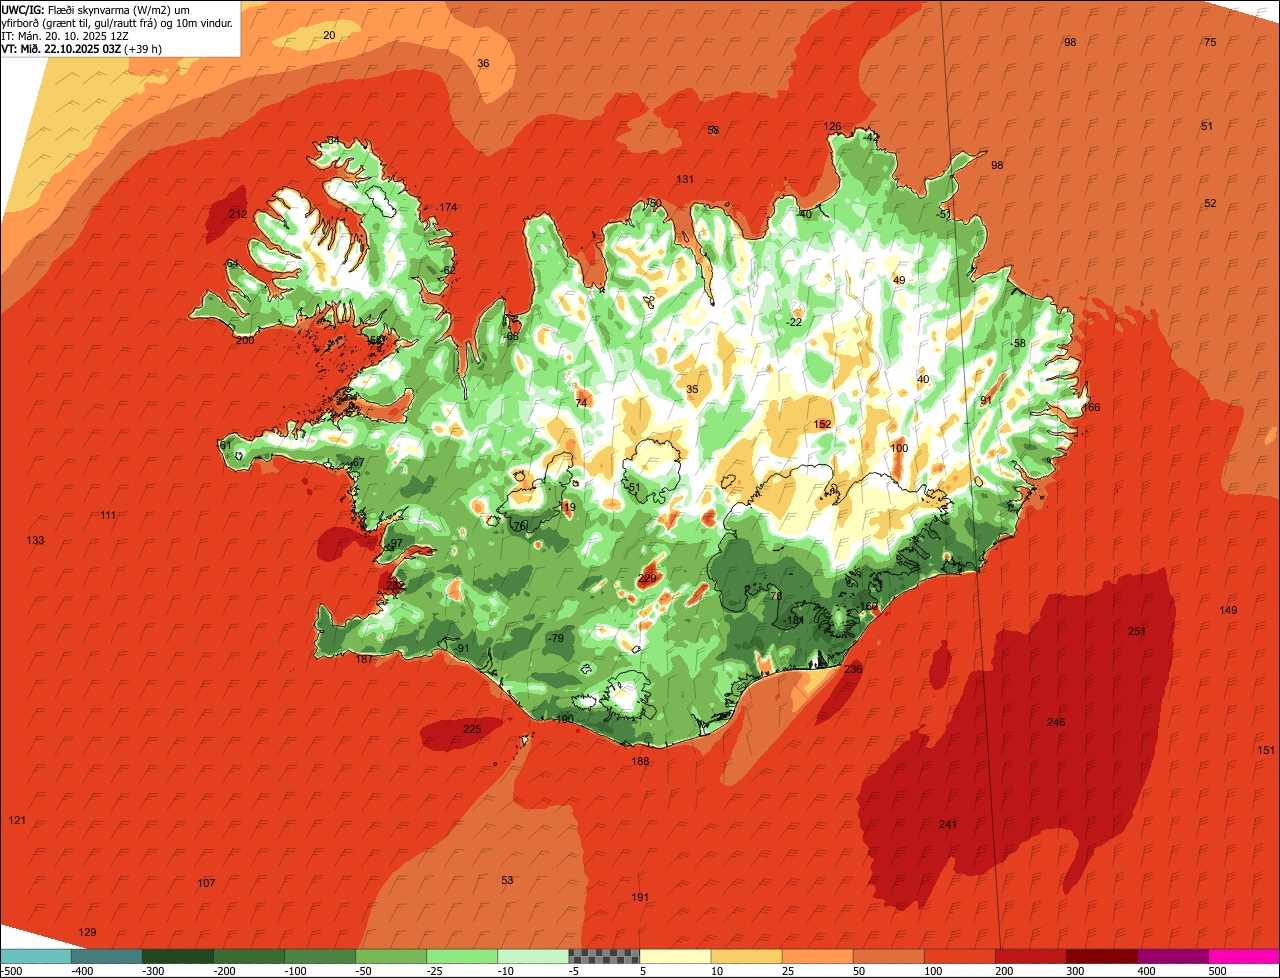1280x978 pixels.
Task: Click the map value 236 near the southeast coast
Action: click(x=853, y=669)
